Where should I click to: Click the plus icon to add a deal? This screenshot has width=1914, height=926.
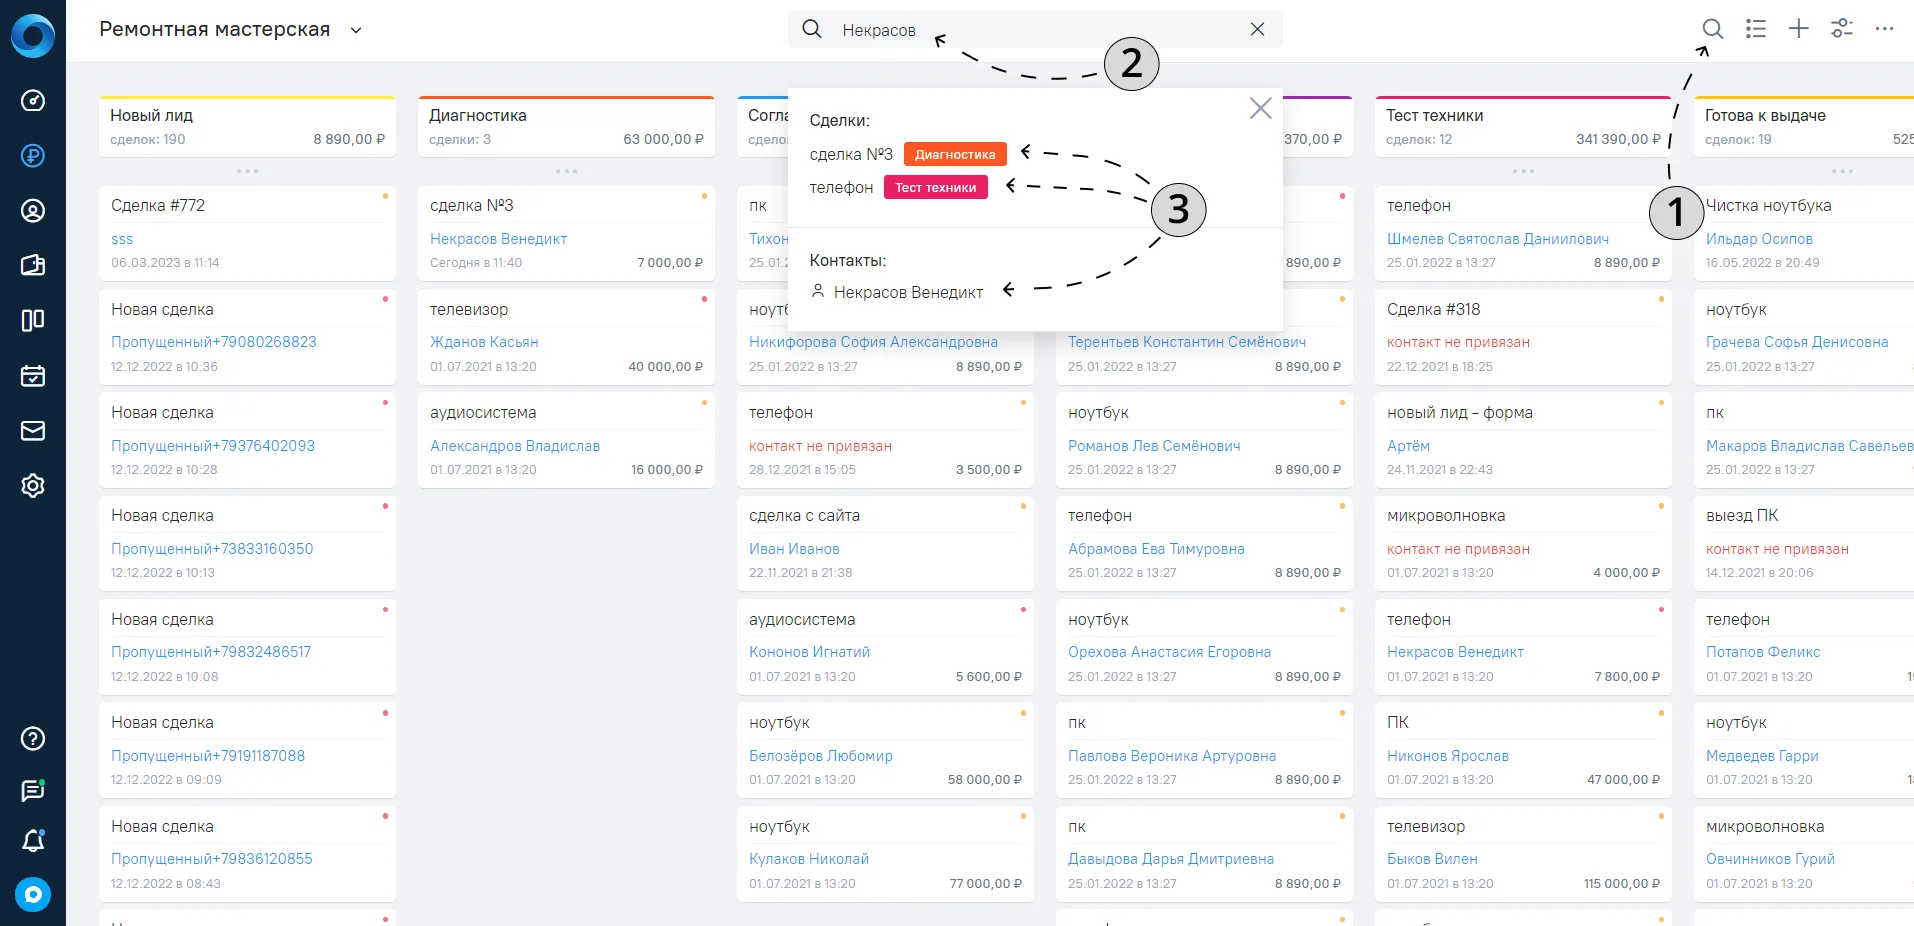1799,29
